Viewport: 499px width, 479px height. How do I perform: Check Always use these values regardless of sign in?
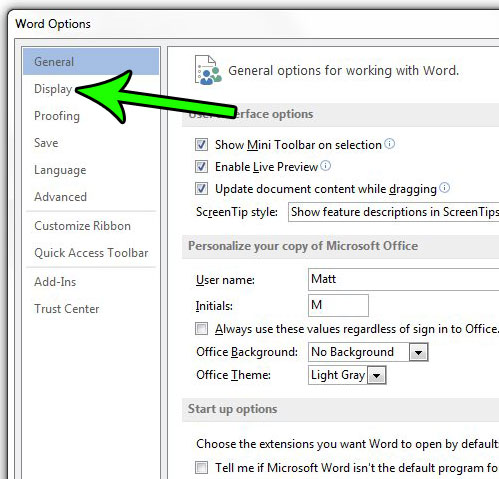pyautogui.click(x=201, y=329)
